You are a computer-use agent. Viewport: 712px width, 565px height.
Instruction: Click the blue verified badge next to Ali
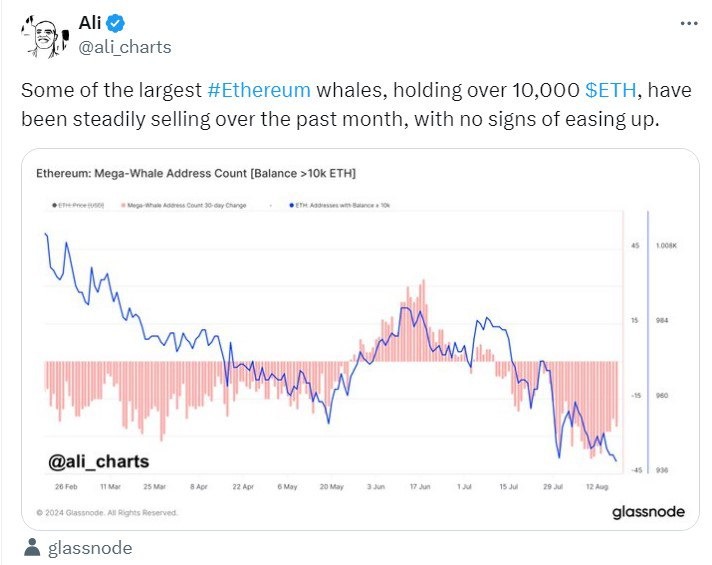pyautogui.click(x=117, y=24)
